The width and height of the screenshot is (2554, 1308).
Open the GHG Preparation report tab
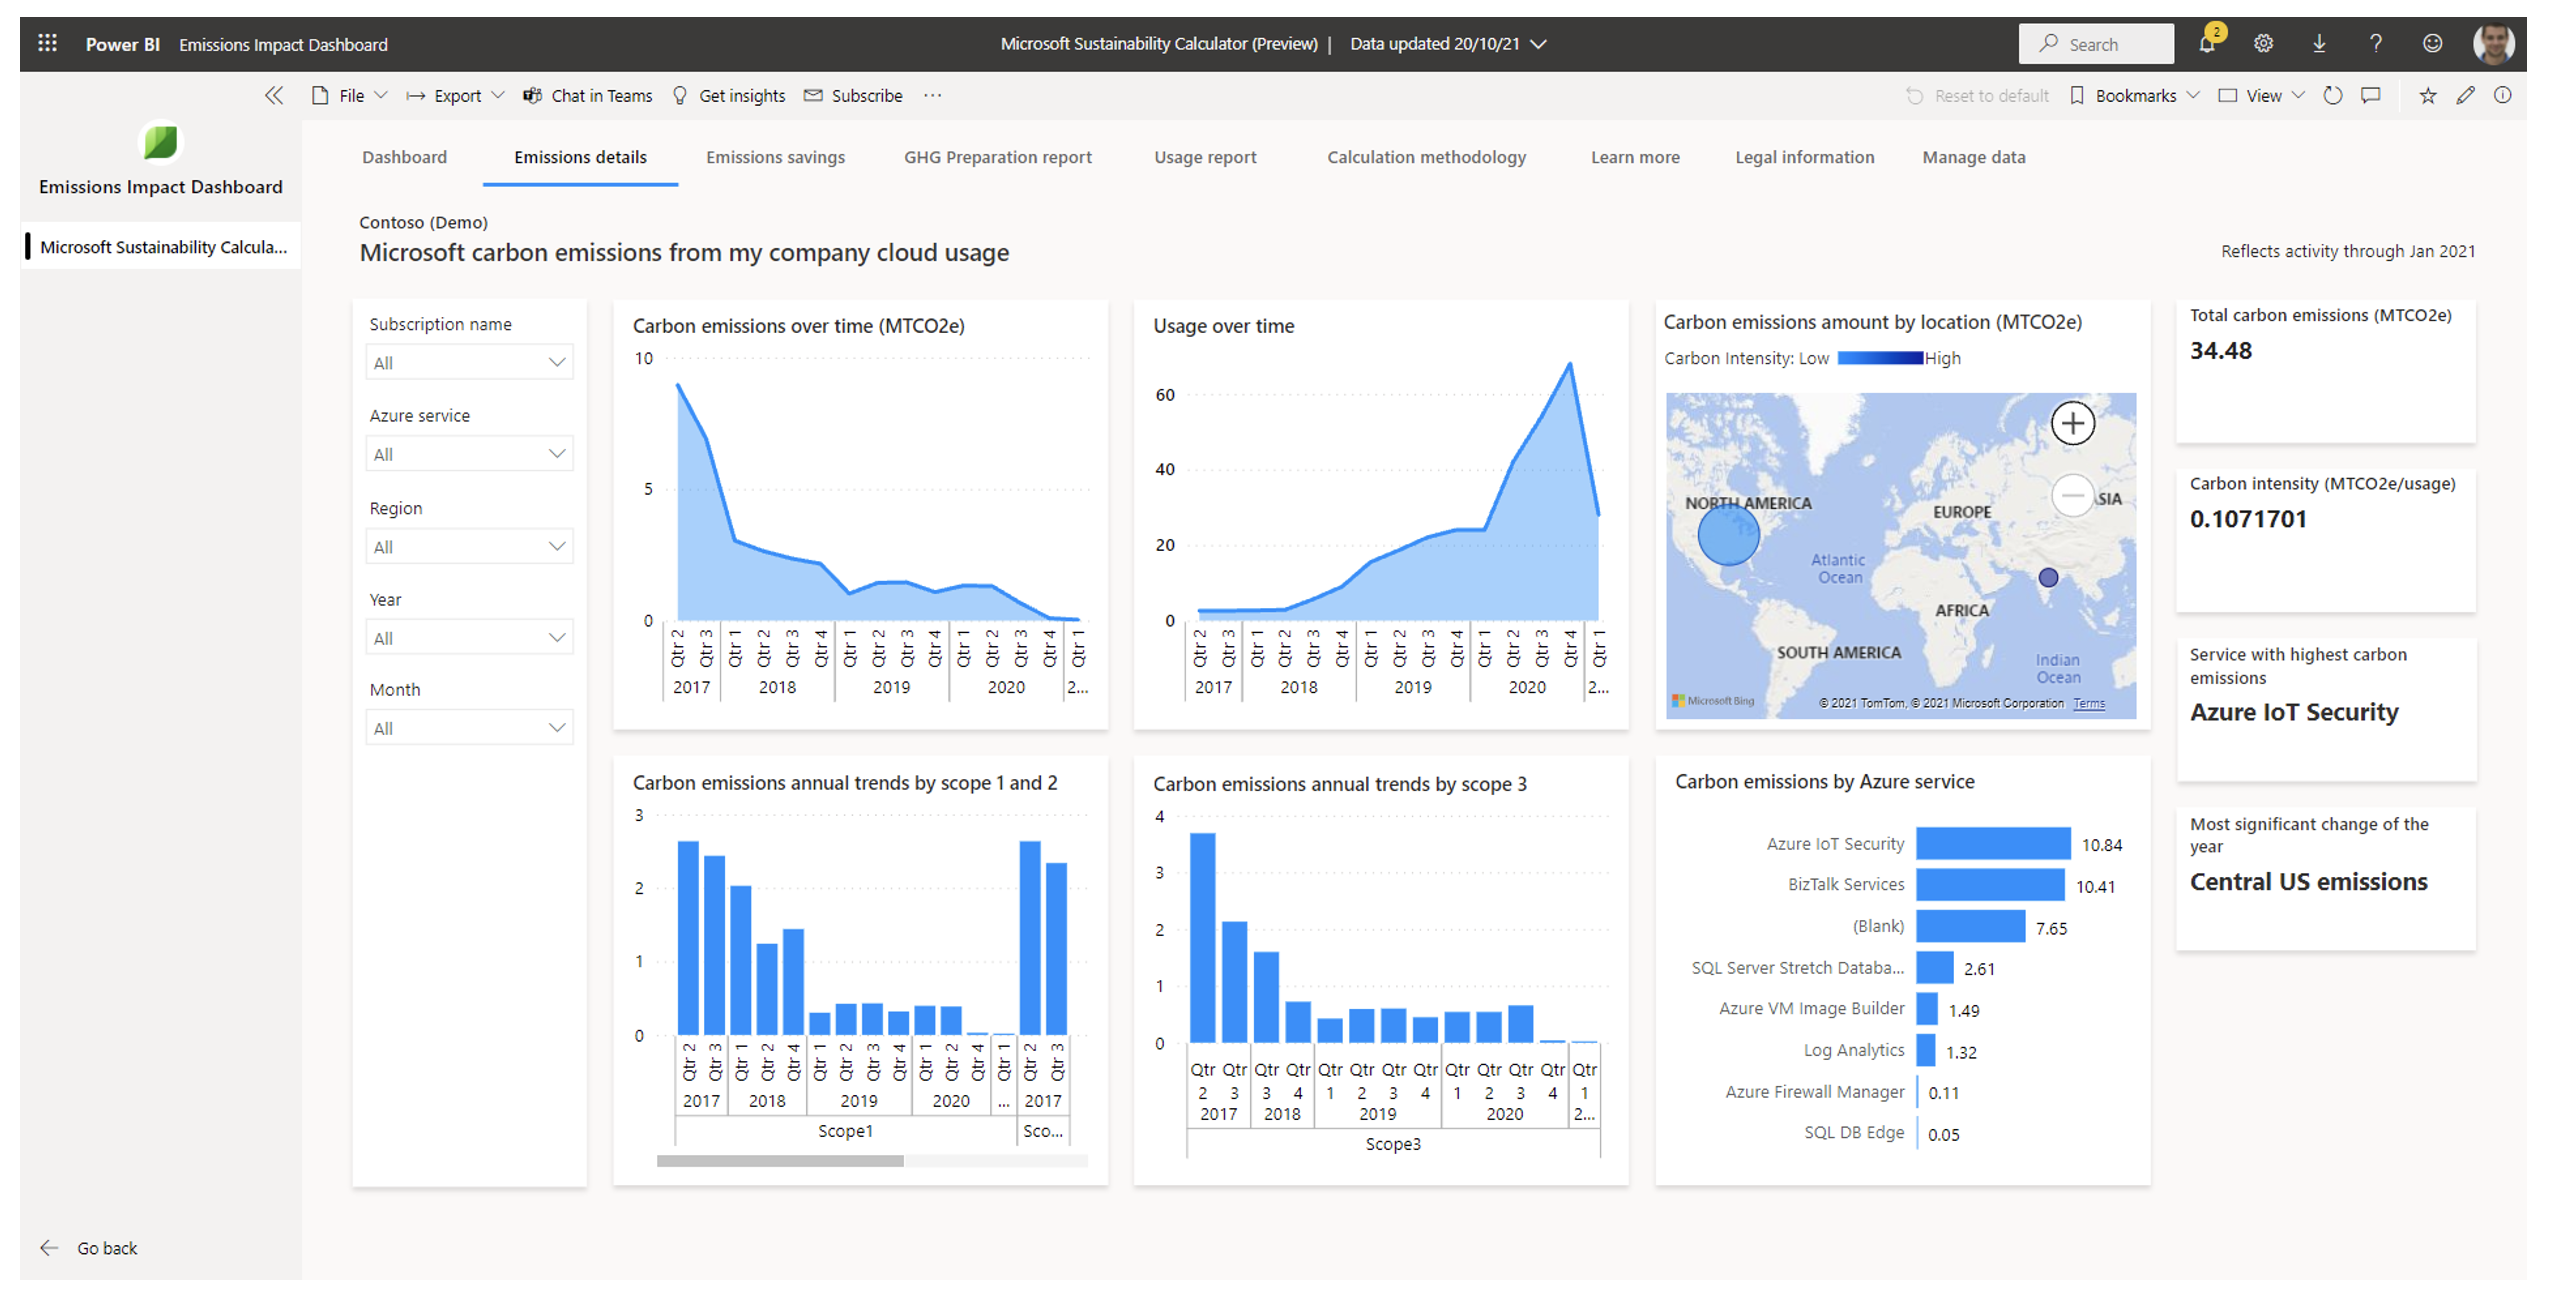click(997, 157)
